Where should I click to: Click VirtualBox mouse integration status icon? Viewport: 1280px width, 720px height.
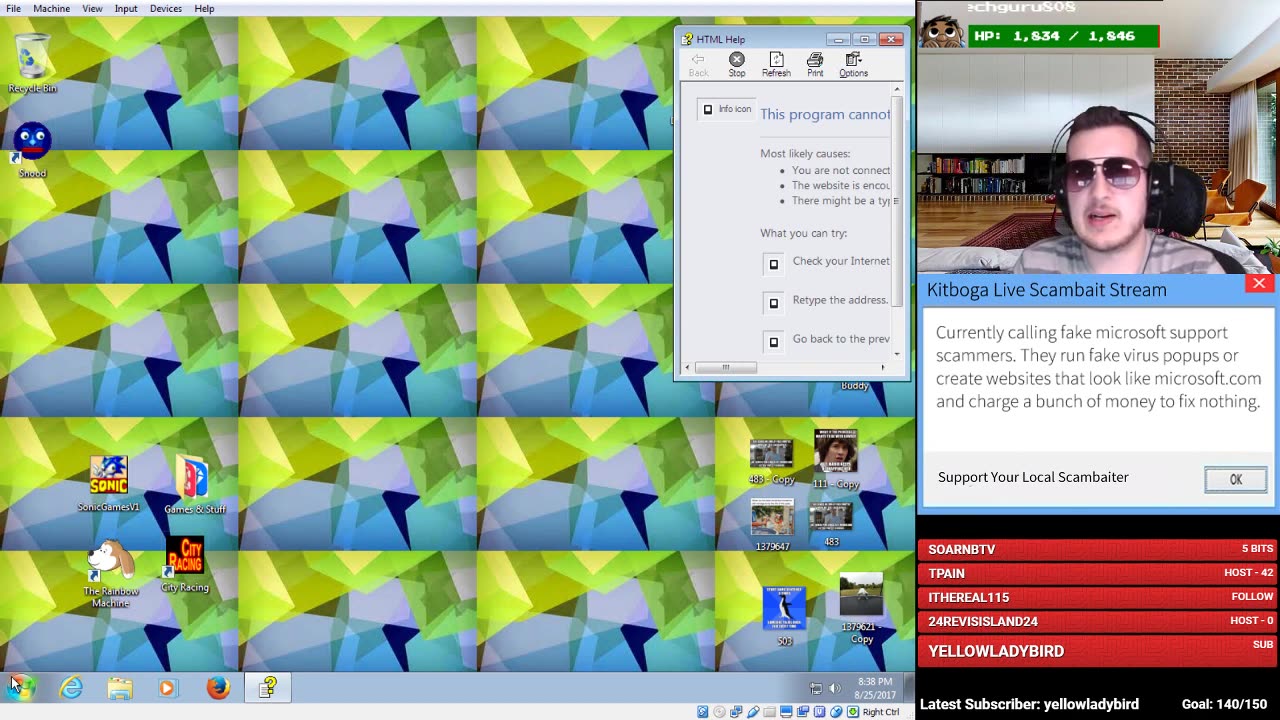[x=836, y=712]
